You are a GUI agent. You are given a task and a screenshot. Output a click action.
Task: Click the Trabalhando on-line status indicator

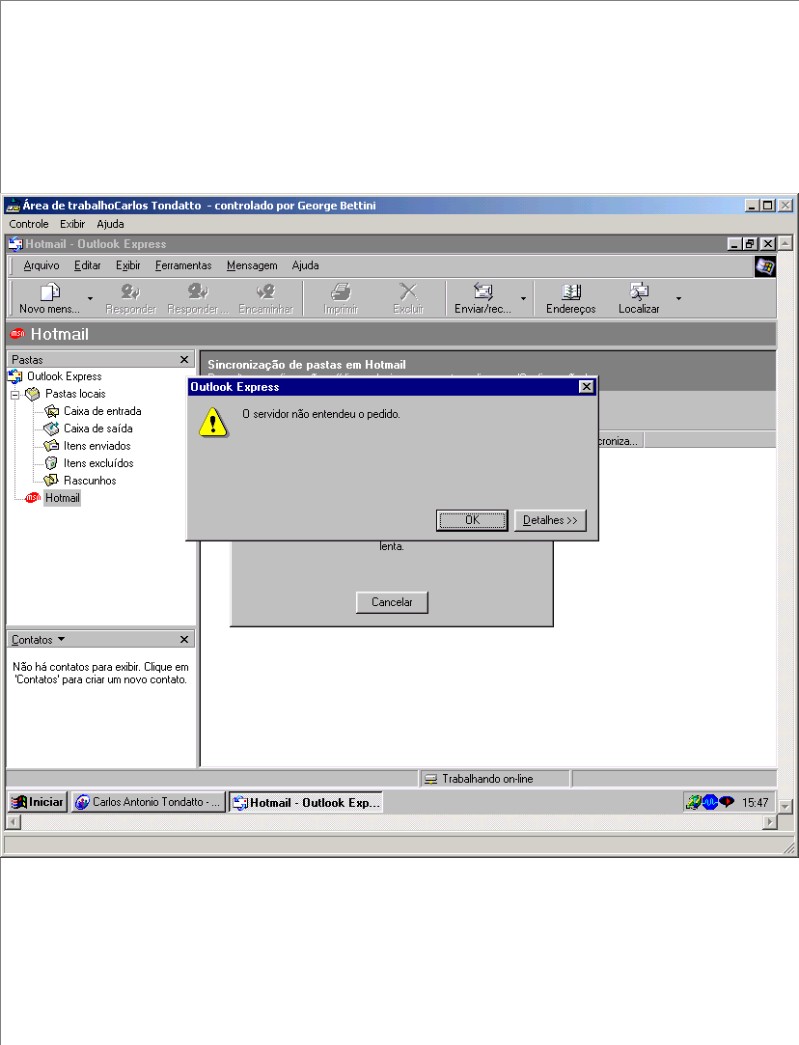tap(494, 778)
